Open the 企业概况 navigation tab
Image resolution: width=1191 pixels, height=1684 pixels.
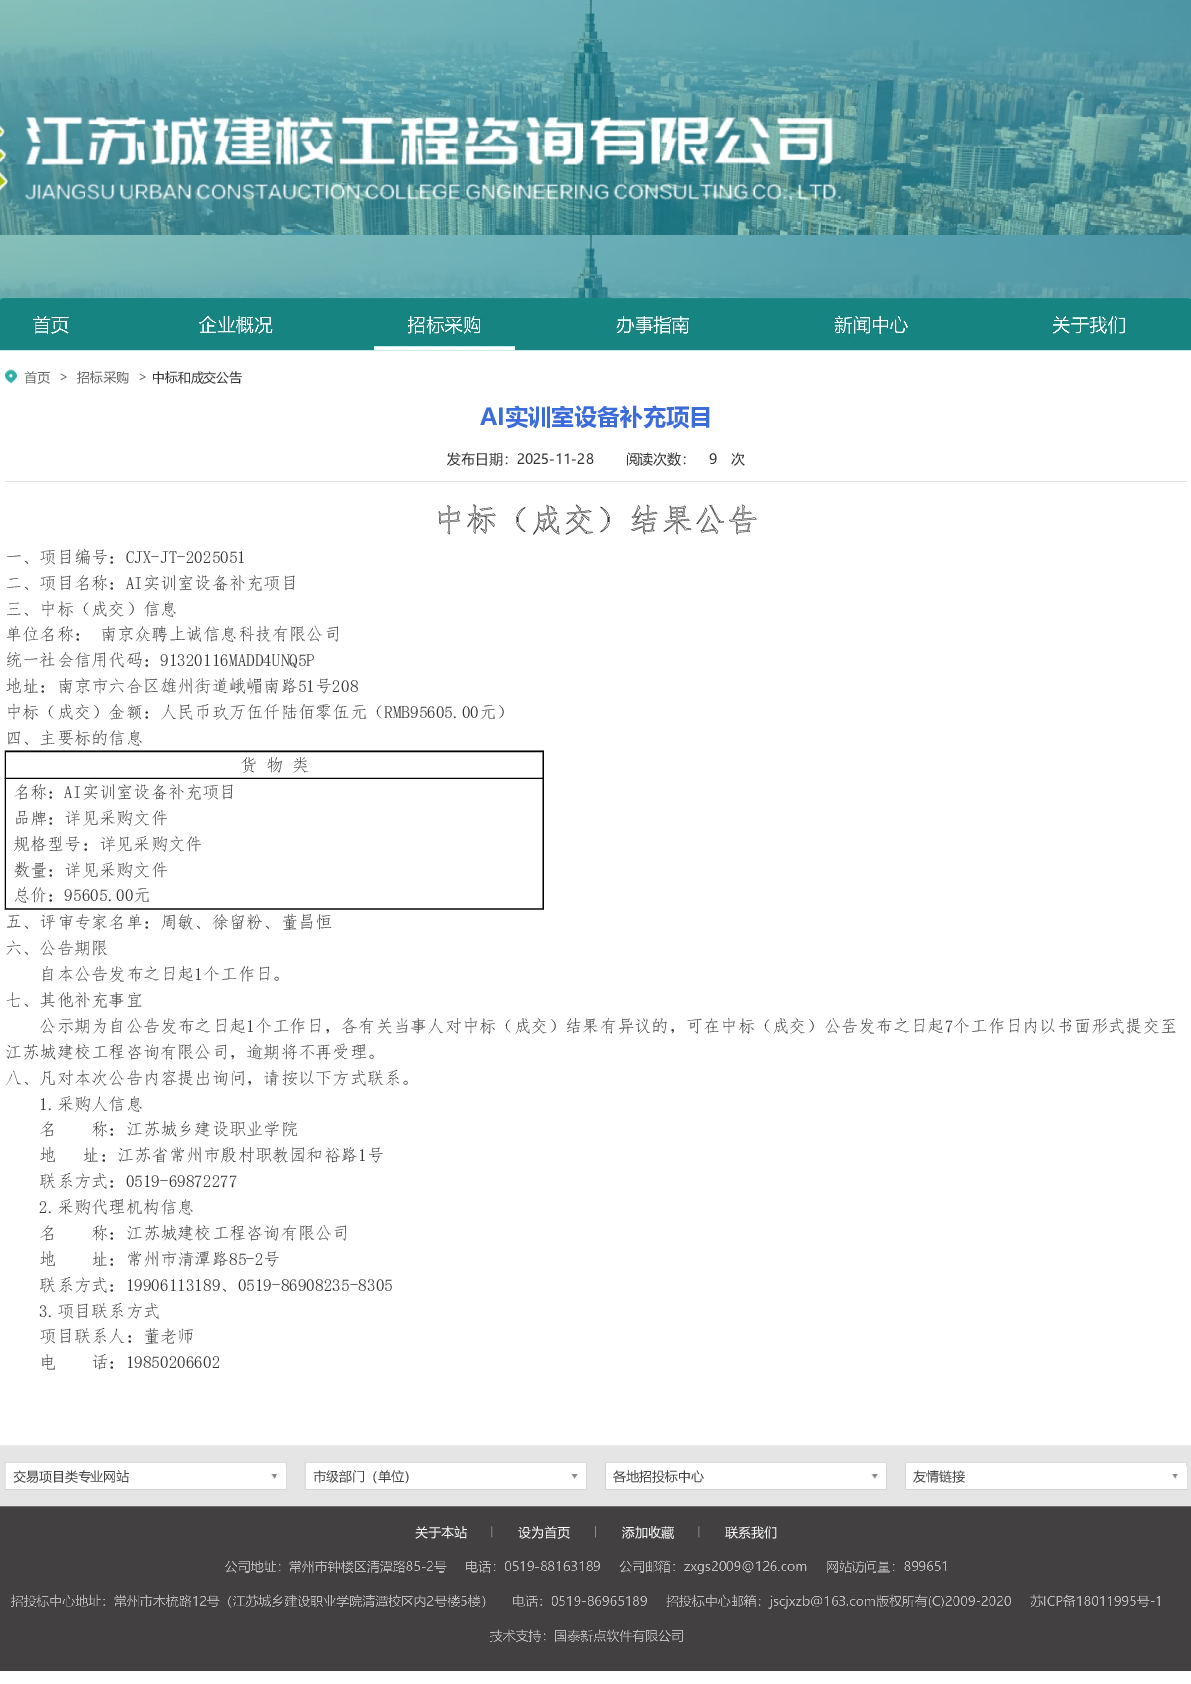235,325
